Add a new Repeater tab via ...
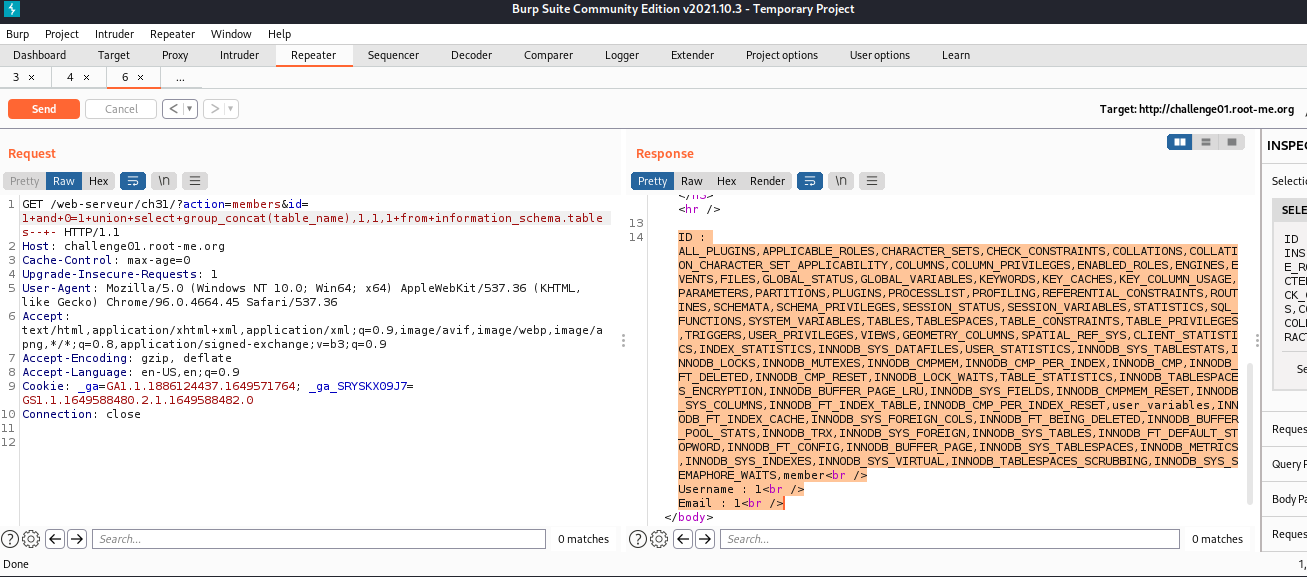 [180, 77]
